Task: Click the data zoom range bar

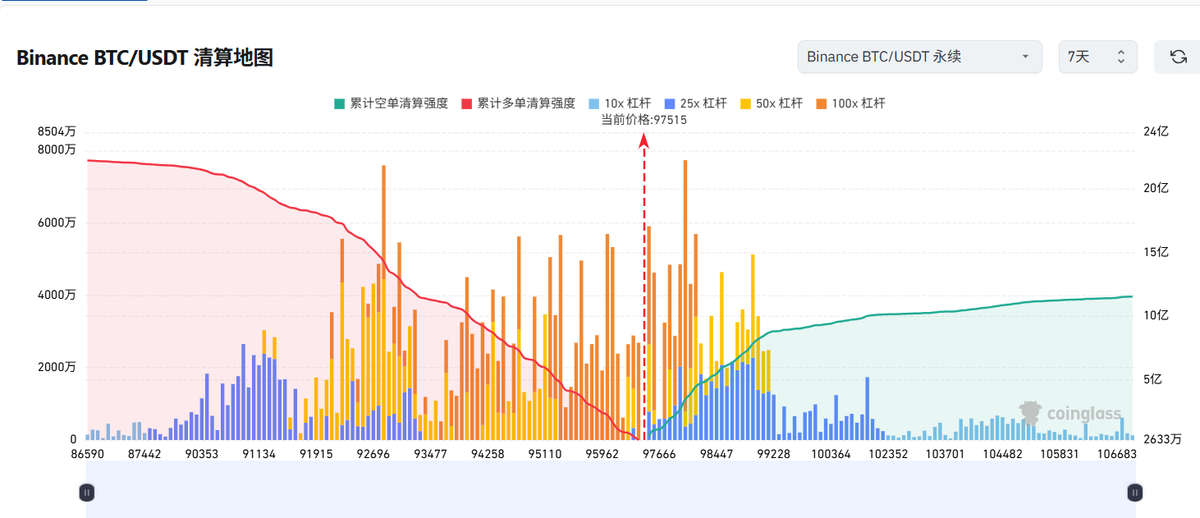Action: click(x=610, y=489)
